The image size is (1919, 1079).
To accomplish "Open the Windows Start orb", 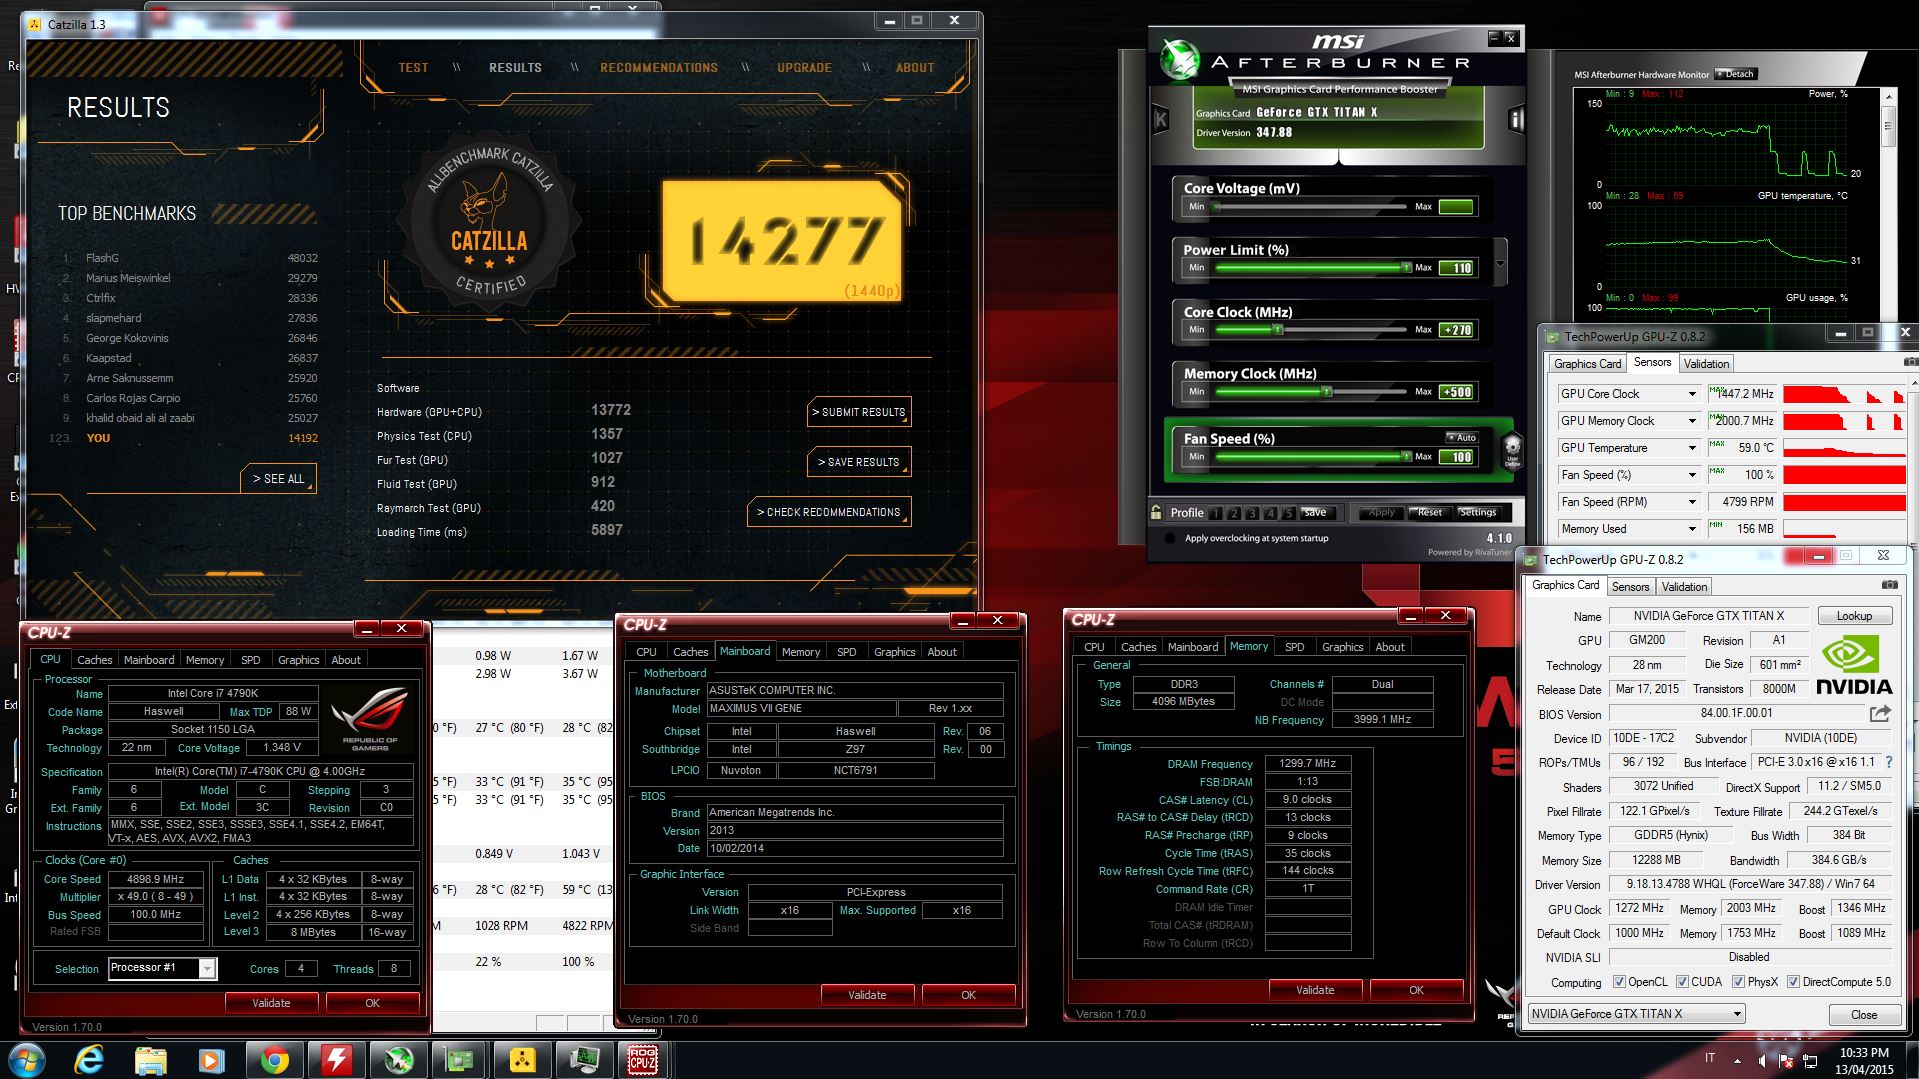I will [x=27, y=1059].
